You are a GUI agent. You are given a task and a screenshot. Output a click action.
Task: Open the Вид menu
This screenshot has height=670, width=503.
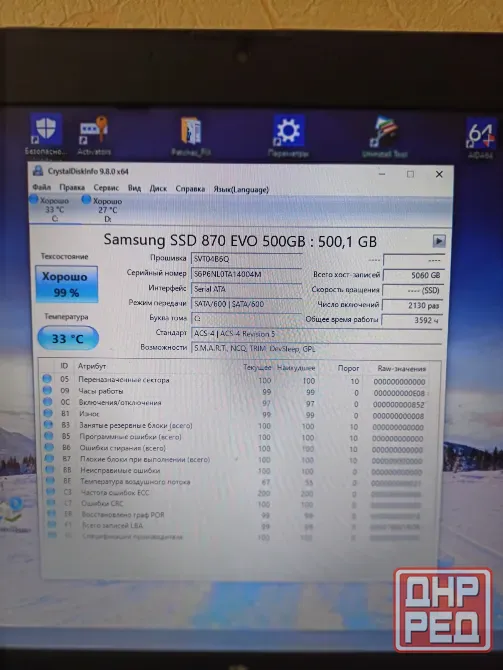pos(134,188)
